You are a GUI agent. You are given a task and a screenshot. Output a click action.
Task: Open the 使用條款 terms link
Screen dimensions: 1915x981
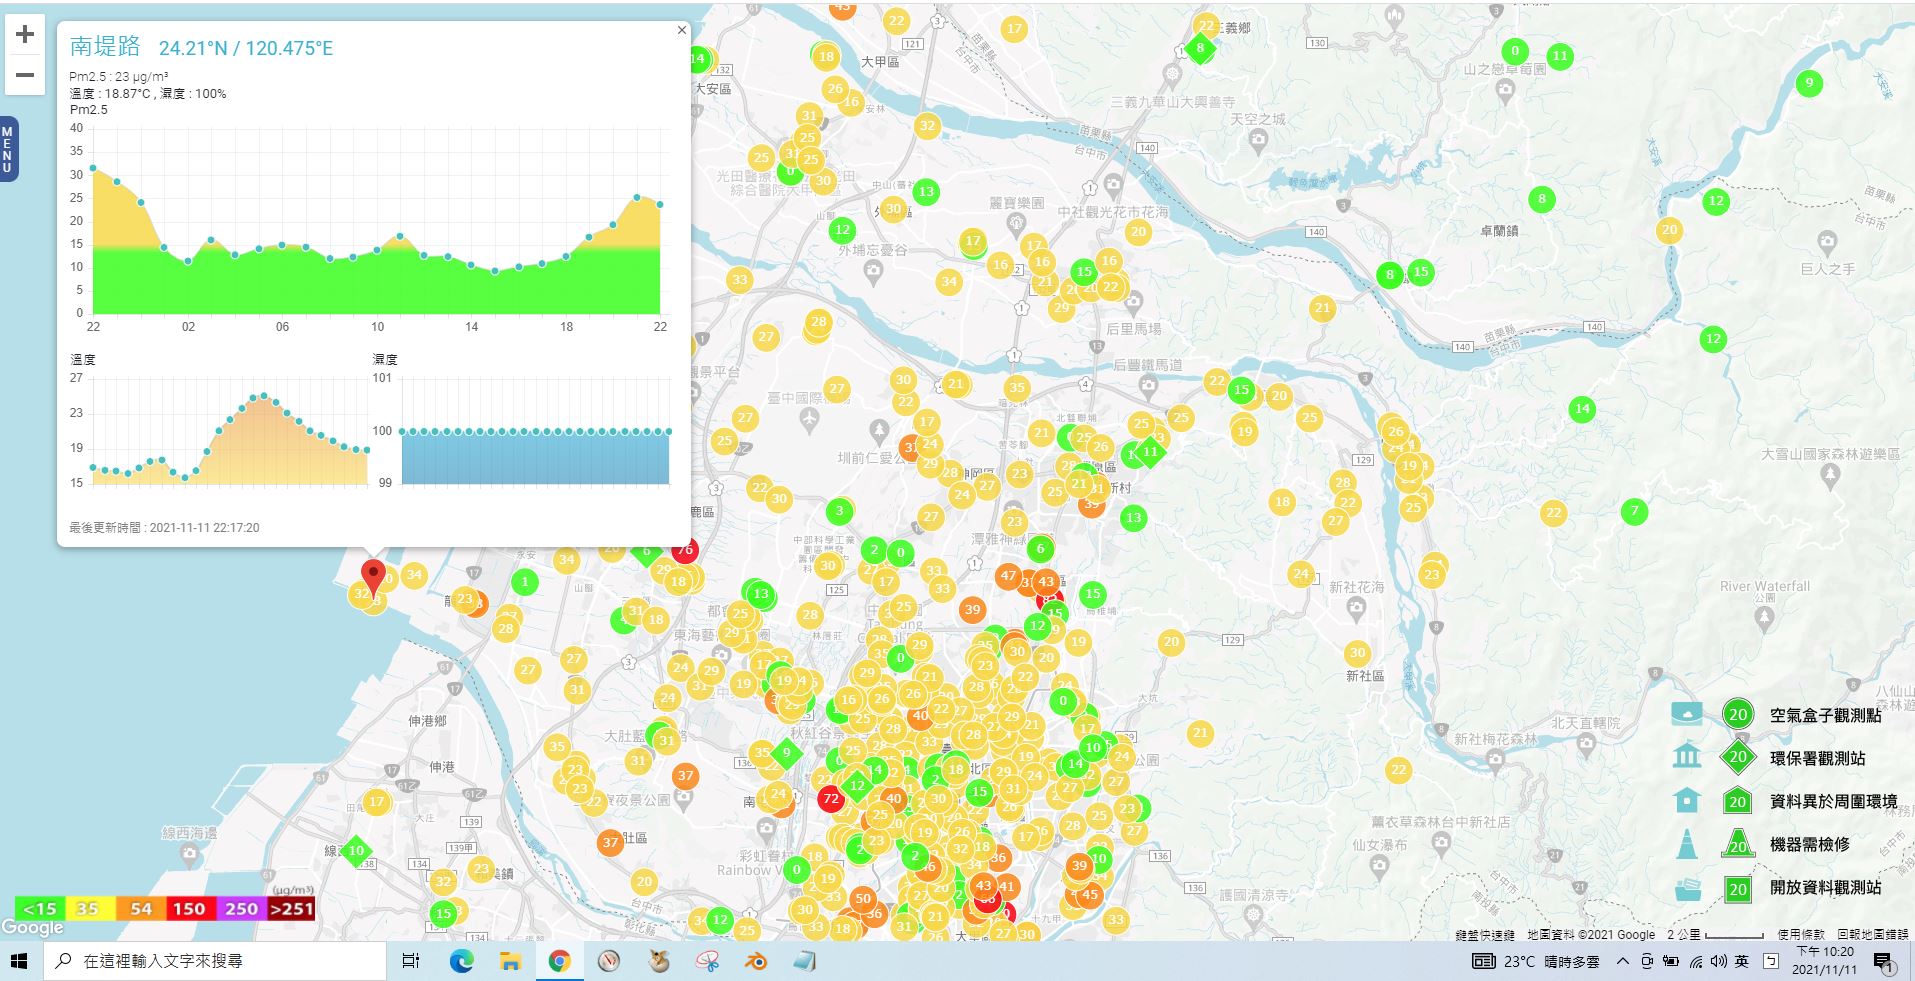(1801, 935)
